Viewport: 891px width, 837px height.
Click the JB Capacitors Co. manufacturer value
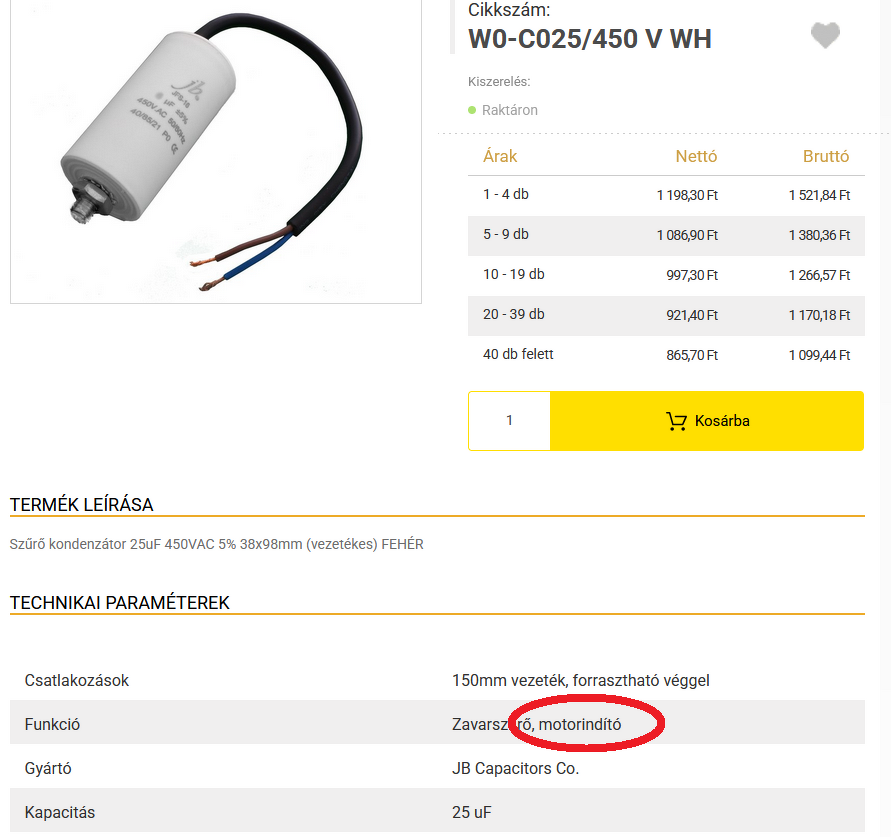click(x=515, y=769)
